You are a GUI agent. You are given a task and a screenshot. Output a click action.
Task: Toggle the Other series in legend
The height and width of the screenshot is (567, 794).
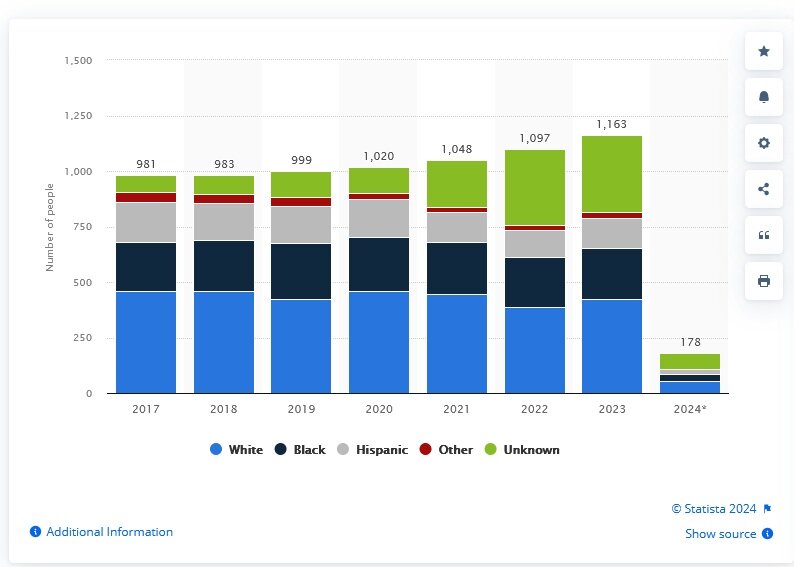(446, 450)
